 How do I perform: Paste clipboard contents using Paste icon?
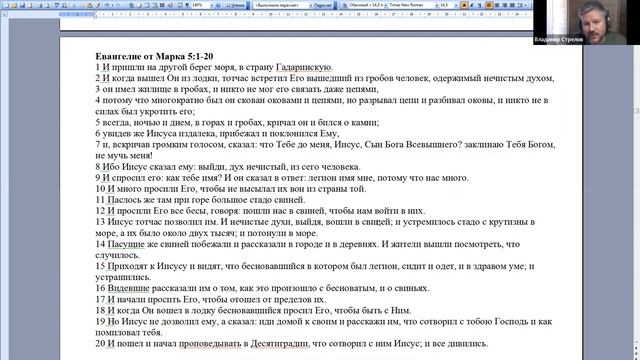pyautogui.click(x=90, y=5)
